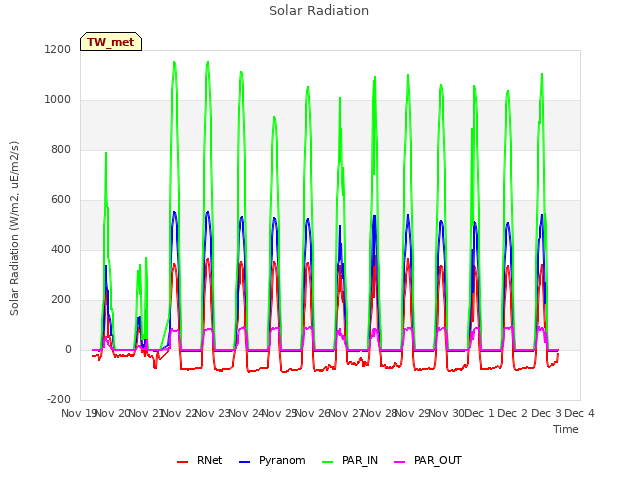Click the 400 y-axis tick label

coord(61,249)
